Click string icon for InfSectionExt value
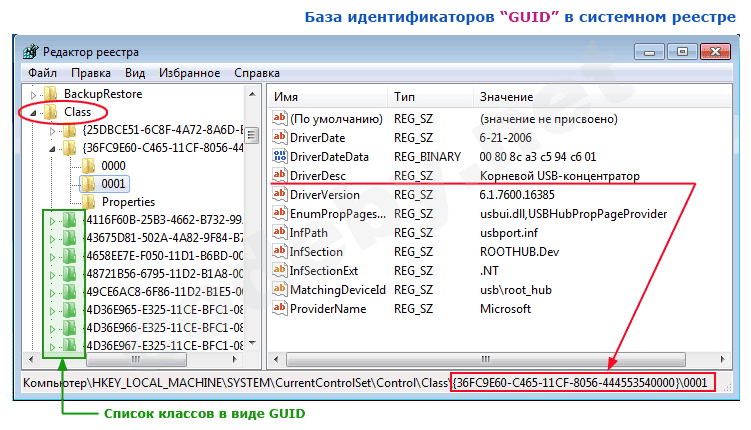The width and height of the screenshot is (751, 430). pos(280,270)
